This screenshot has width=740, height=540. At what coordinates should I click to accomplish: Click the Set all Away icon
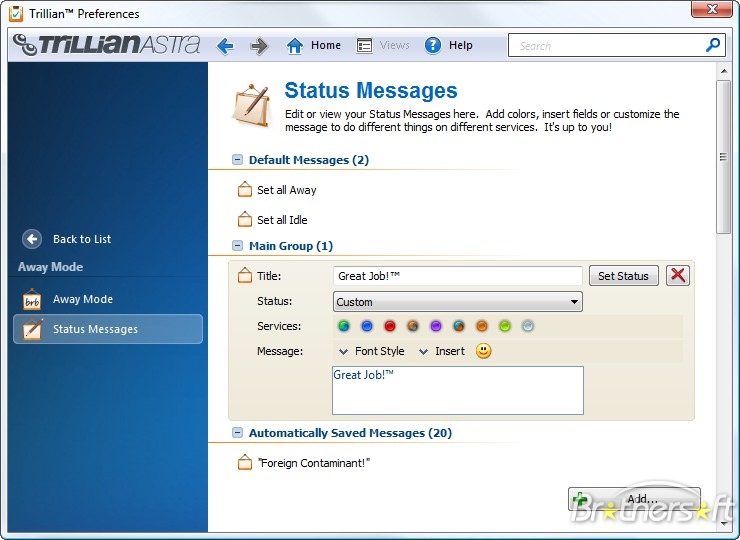(x=244, y=189)
